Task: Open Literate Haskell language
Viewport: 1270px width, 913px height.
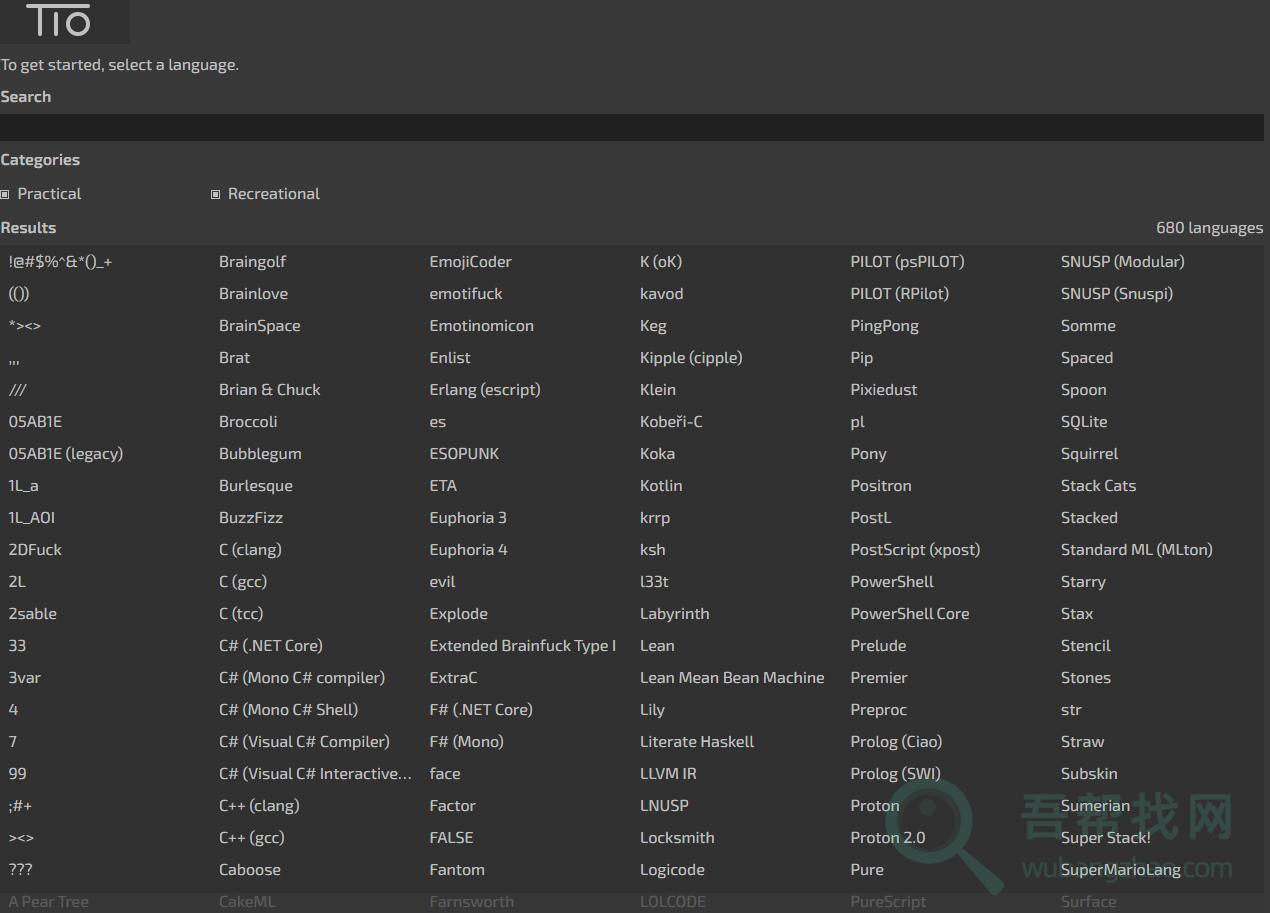Action: (697, 742)
